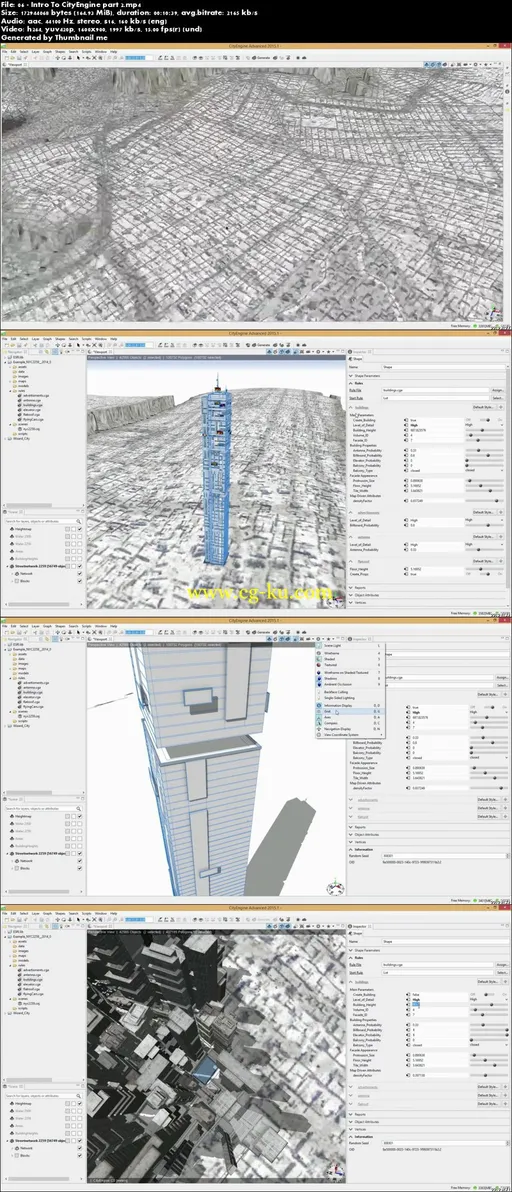This screenshot has width=512, height=1192.
Task: Toggle Heightmap layer visibility in full-skyscraper frame
Action: click(80, 529)
